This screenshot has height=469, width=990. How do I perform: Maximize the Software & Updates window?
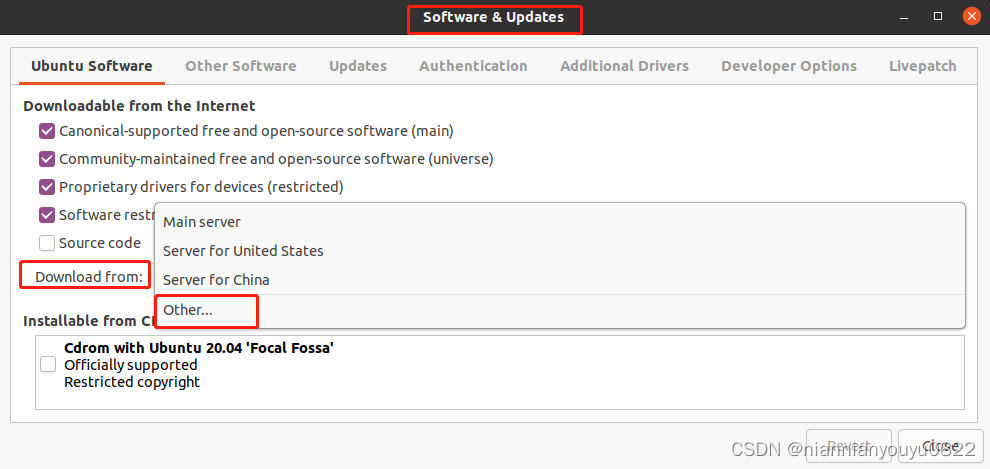click(938, 17)
